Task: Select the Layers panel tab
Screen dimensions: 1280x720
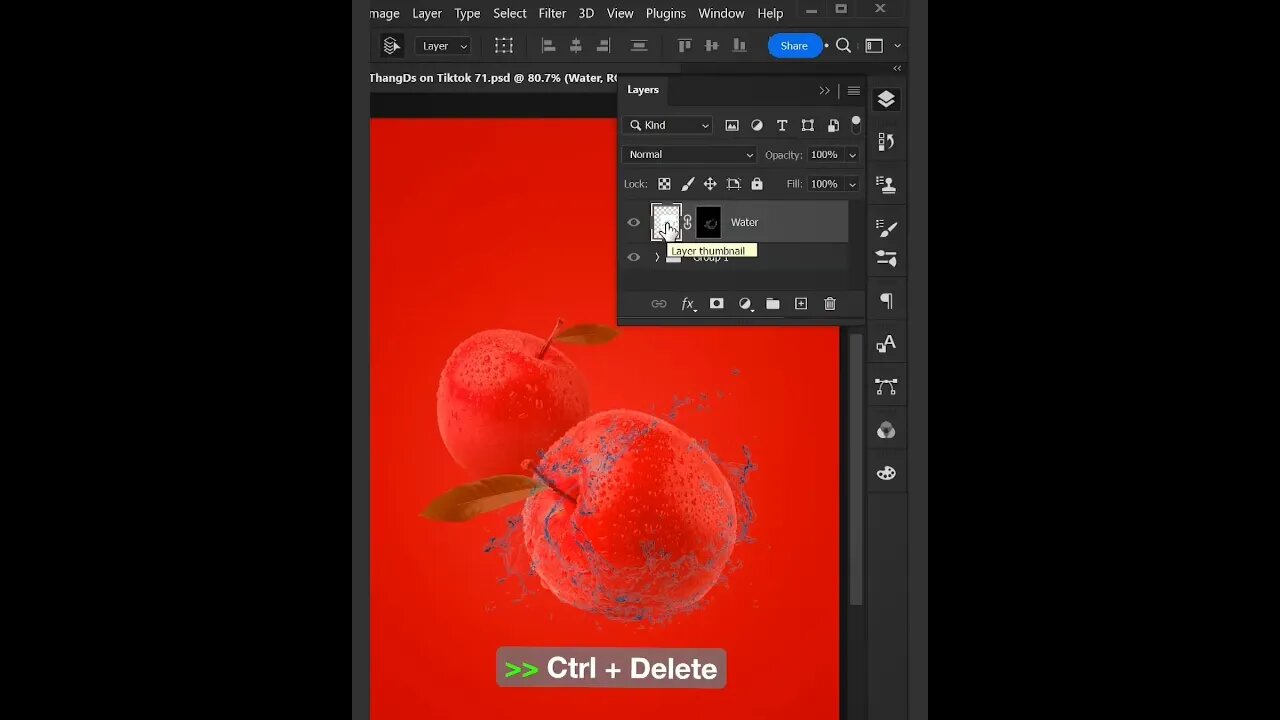Action: click(x=643, y=90)
